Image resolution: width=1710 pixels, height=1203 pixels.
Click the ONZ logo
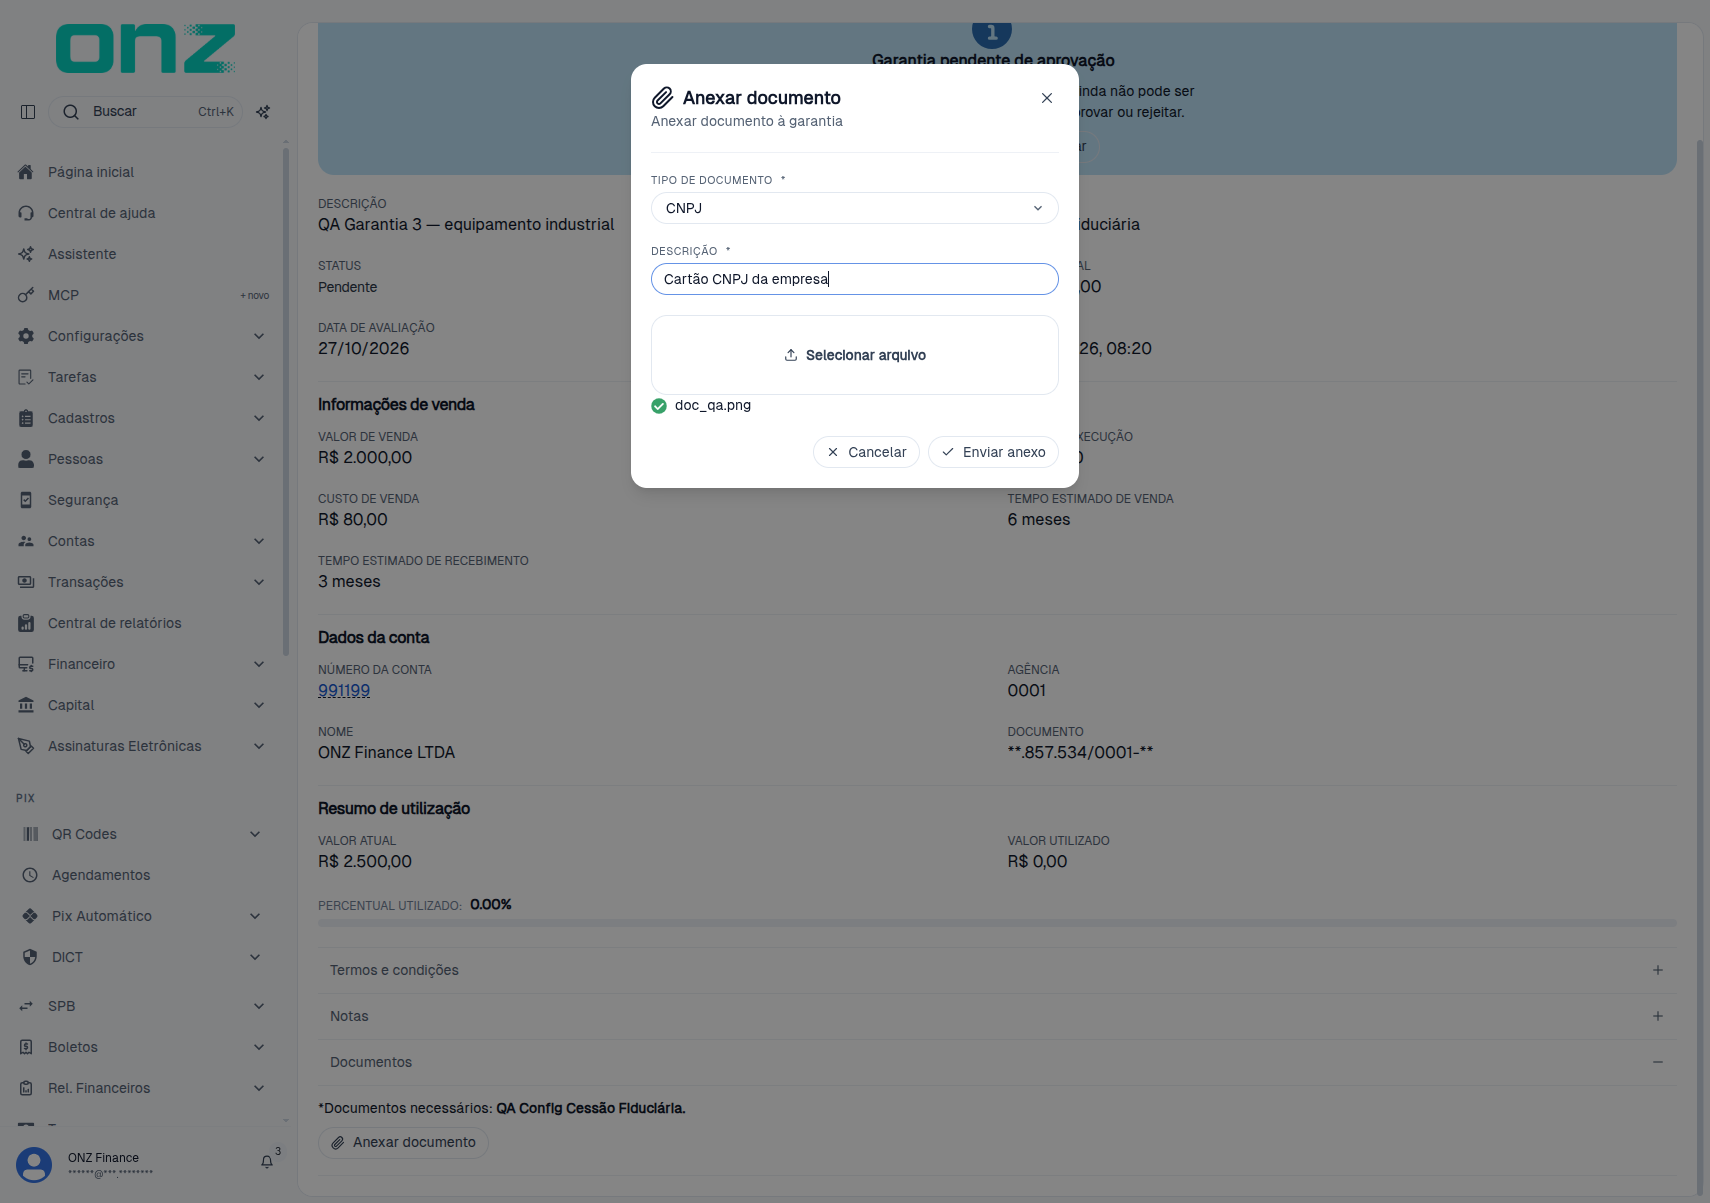[146, 49]
